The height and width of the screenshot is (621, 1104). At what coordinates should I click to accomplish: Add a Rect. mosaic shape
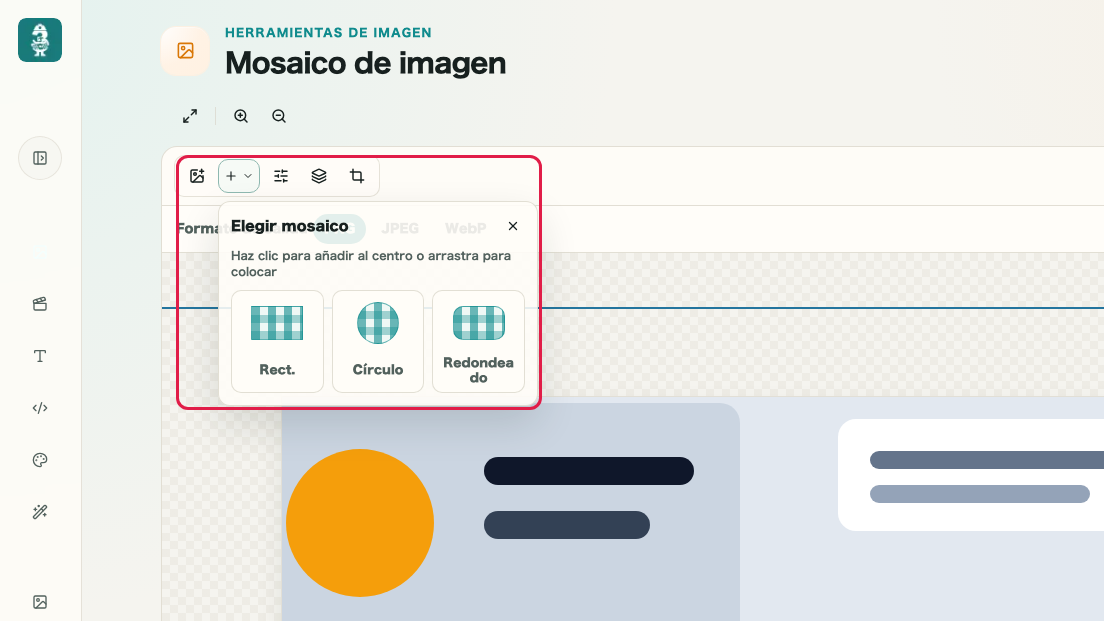(277, 341)
